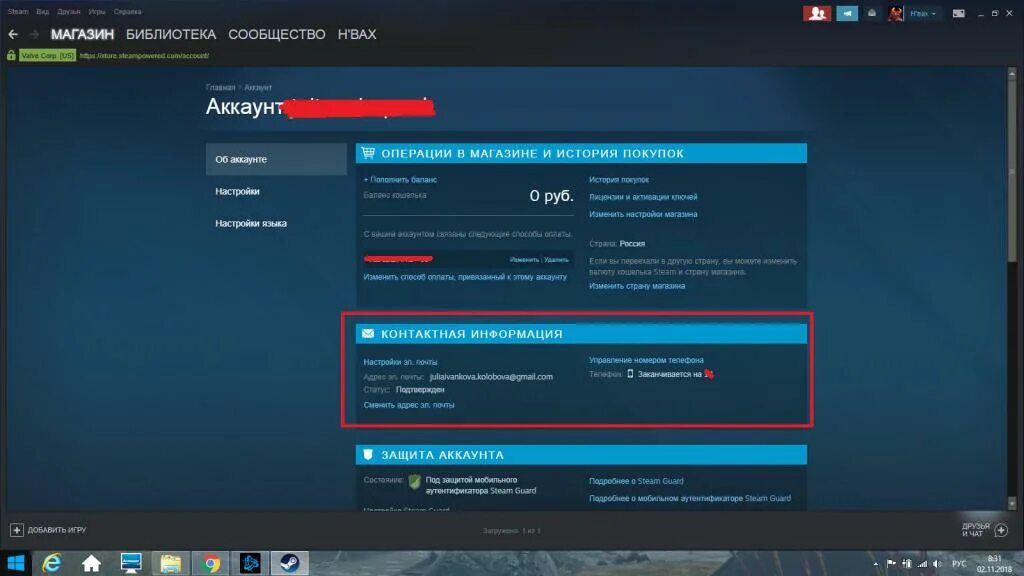The height and width of the screenshot is (576, 1024).
Task: Click the shield icon in ЗАЩИТА АККАУНТА header
Action: (x=368, y=455)
